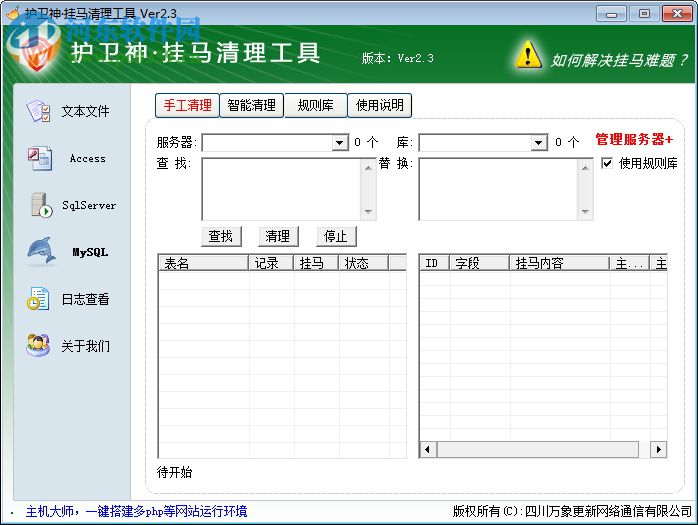This screenshot has height=525, width=698.
Task: Click the 关于我们 people icon
Action: point(38,345)
